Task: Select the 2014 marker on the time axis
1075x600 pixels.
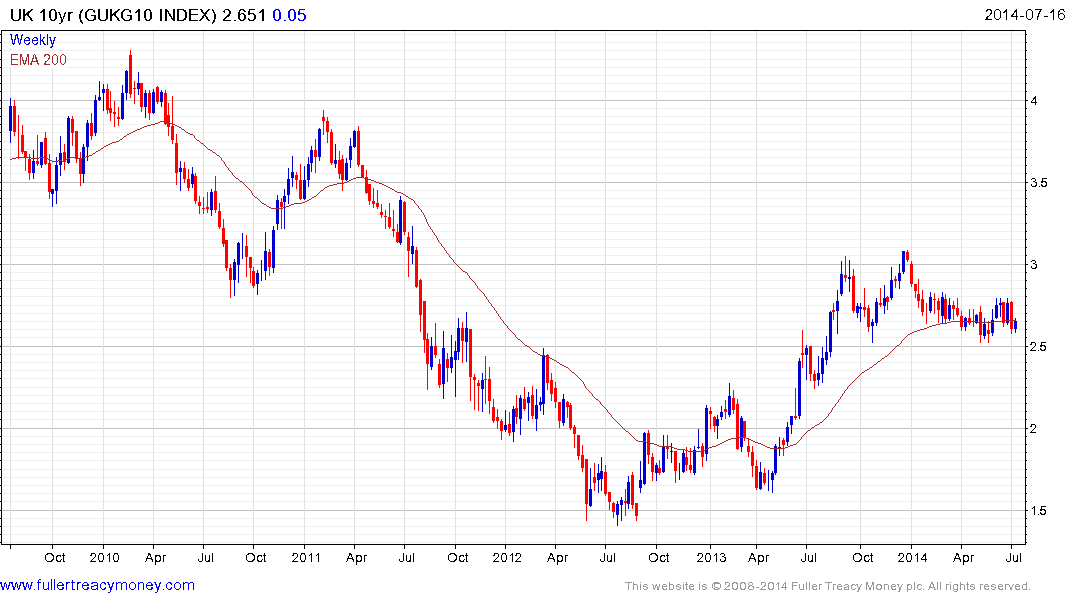Action: 913,557
